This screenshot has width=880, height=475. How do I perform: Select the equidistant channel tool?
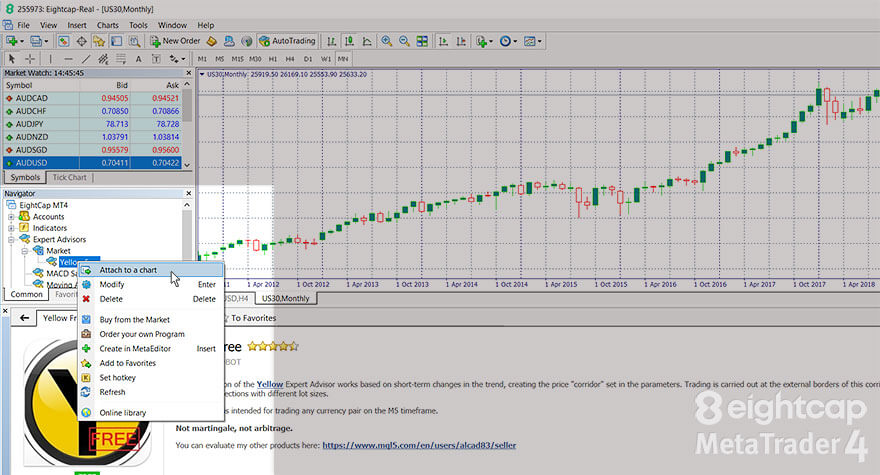103,58
